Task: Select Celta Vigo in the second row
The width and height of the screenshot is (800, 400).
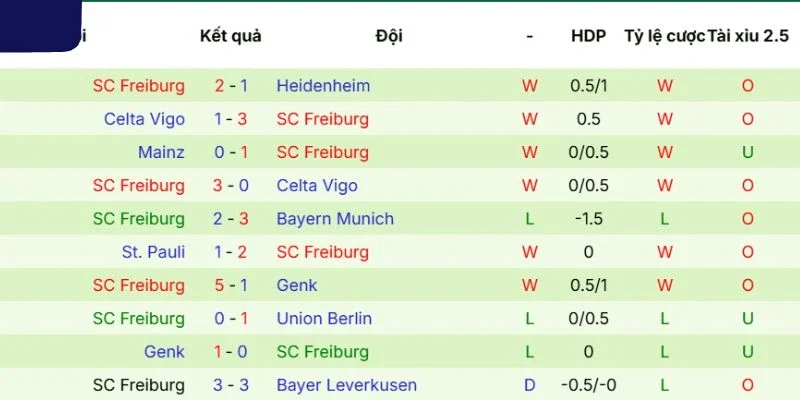Action: point(144,119)
